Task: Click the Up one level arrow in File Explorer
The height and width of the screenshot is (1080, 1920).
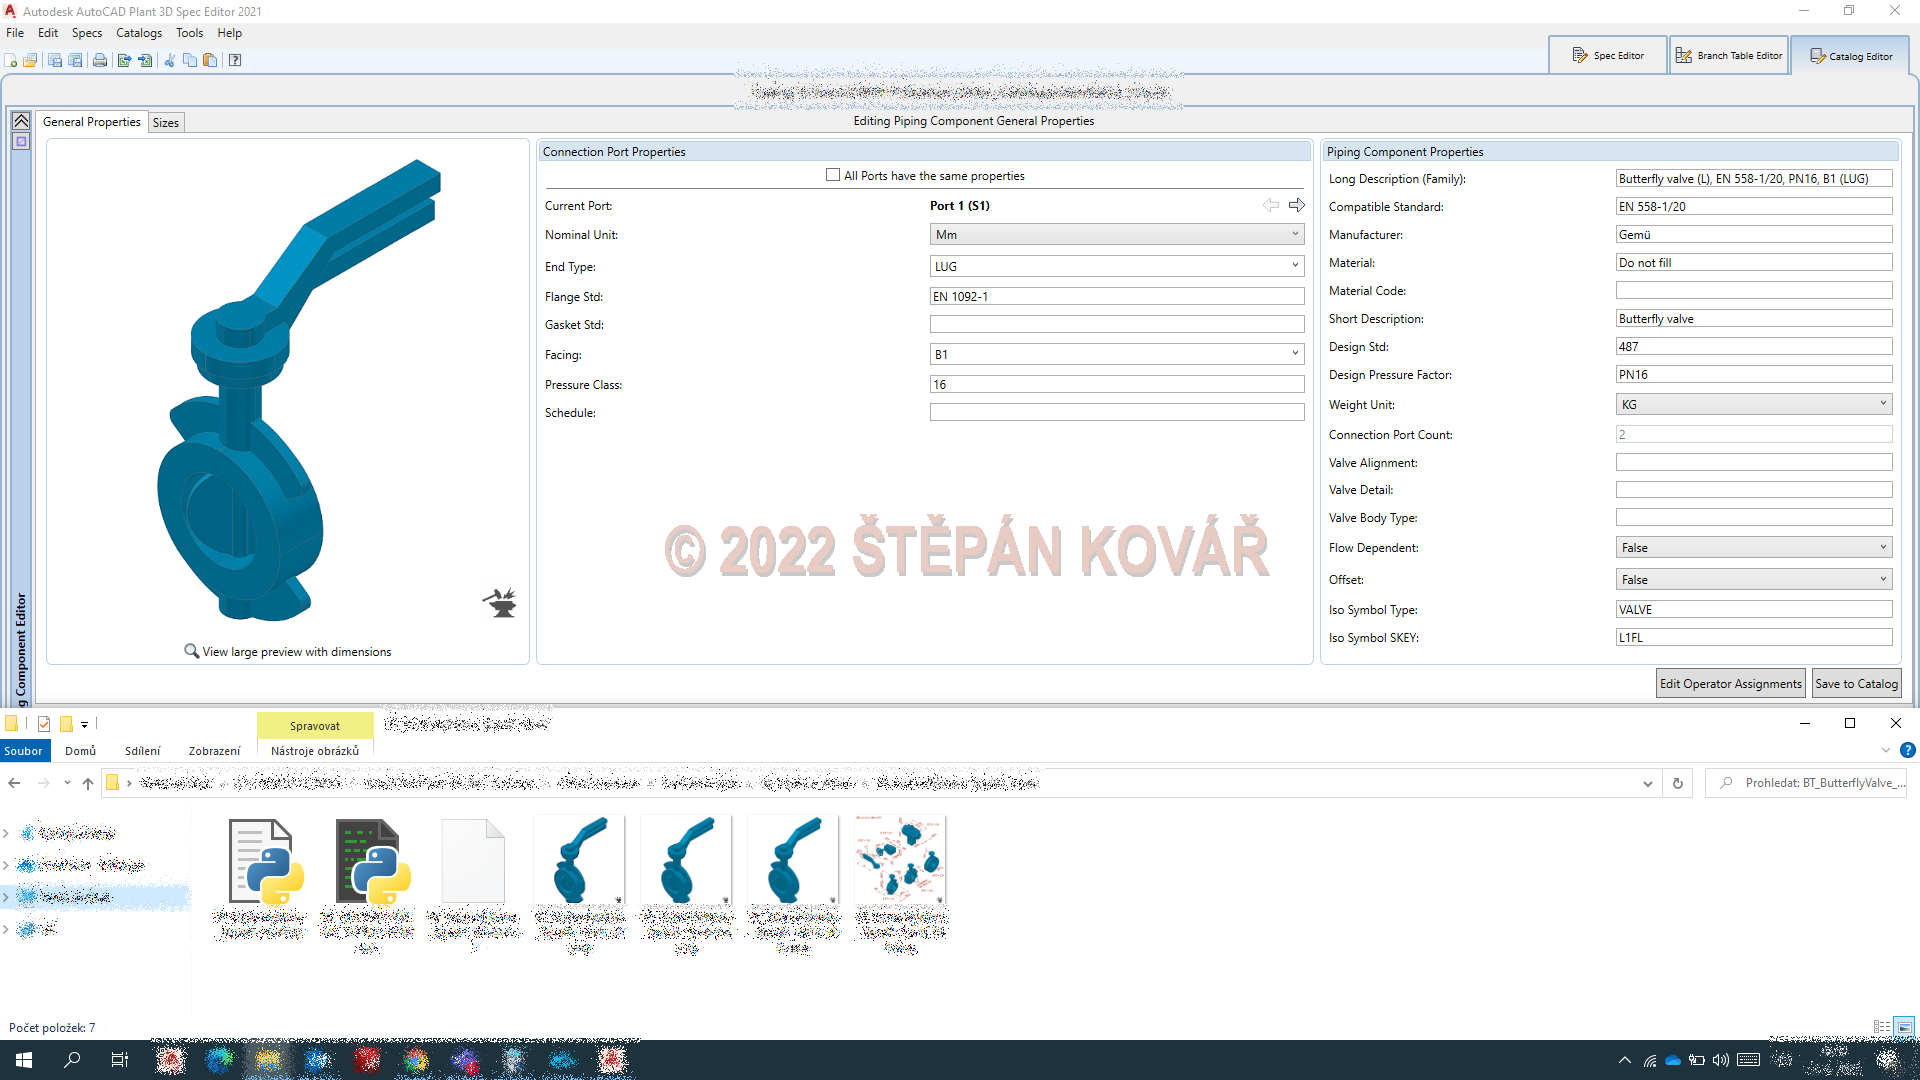Action: click(88, 783)
